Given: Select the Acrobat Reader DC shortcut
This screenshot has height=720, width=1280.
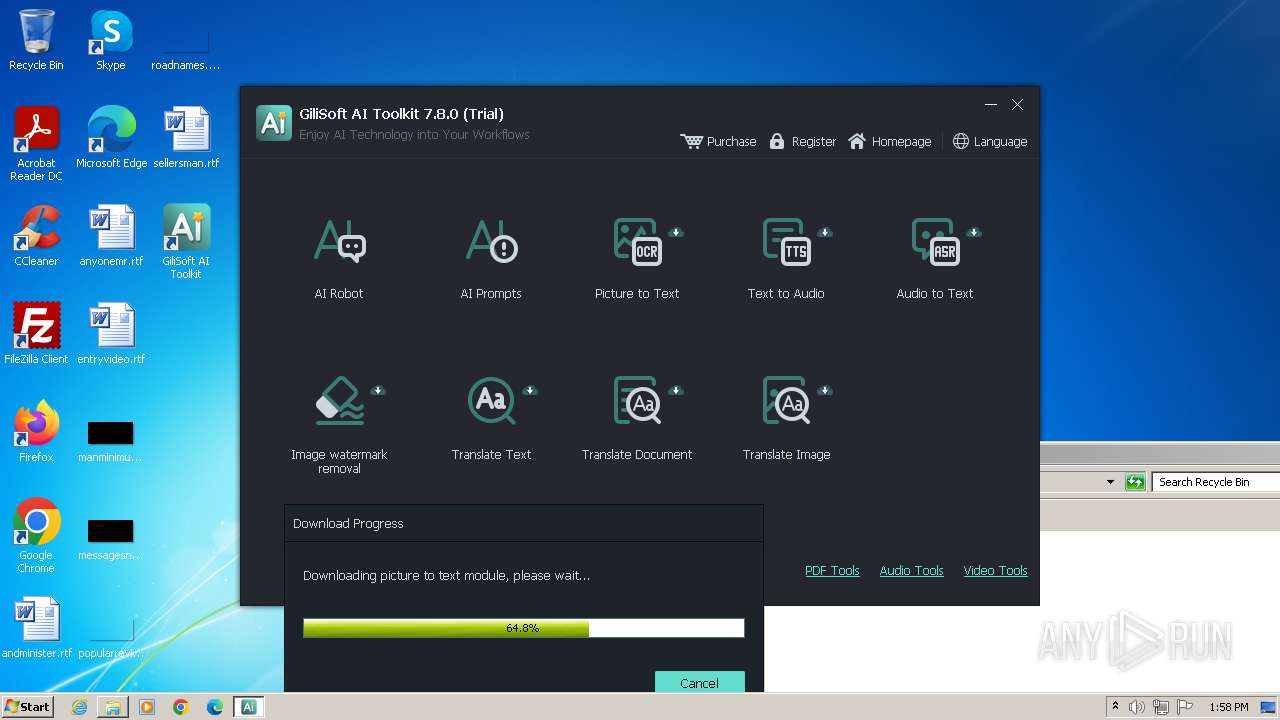Looking at the screenshot, I should tap(36, 144).
